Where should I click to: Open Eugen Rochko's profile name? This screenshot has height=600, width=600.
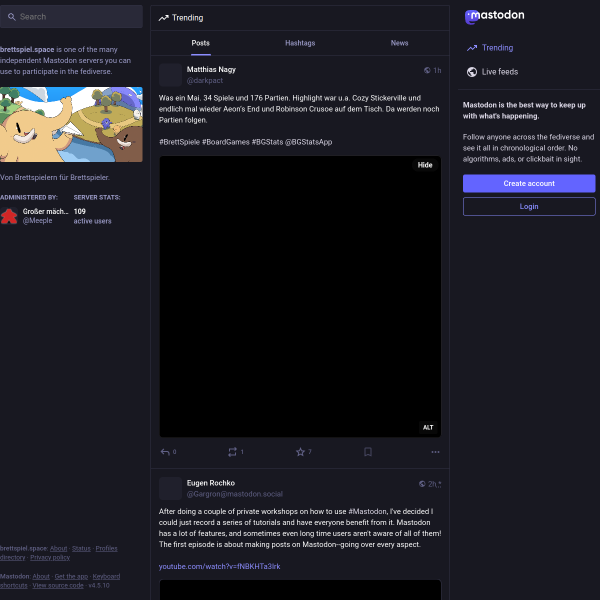pos(211,483)
